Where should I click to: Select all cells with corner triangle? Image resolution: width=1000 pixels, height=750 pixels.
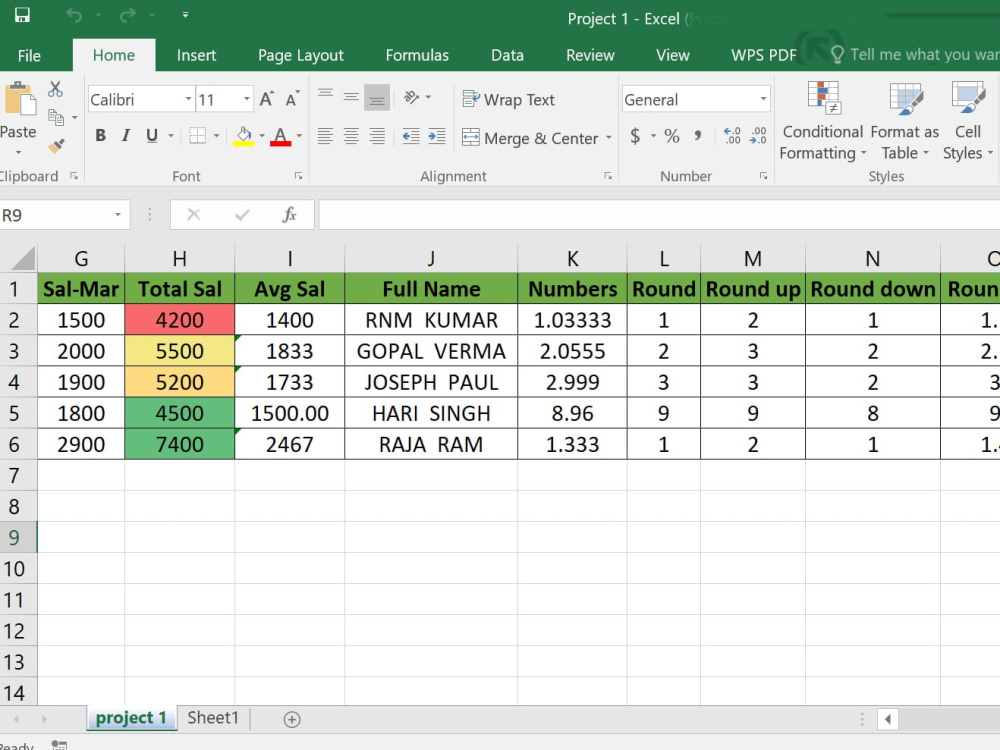(24, 258)
